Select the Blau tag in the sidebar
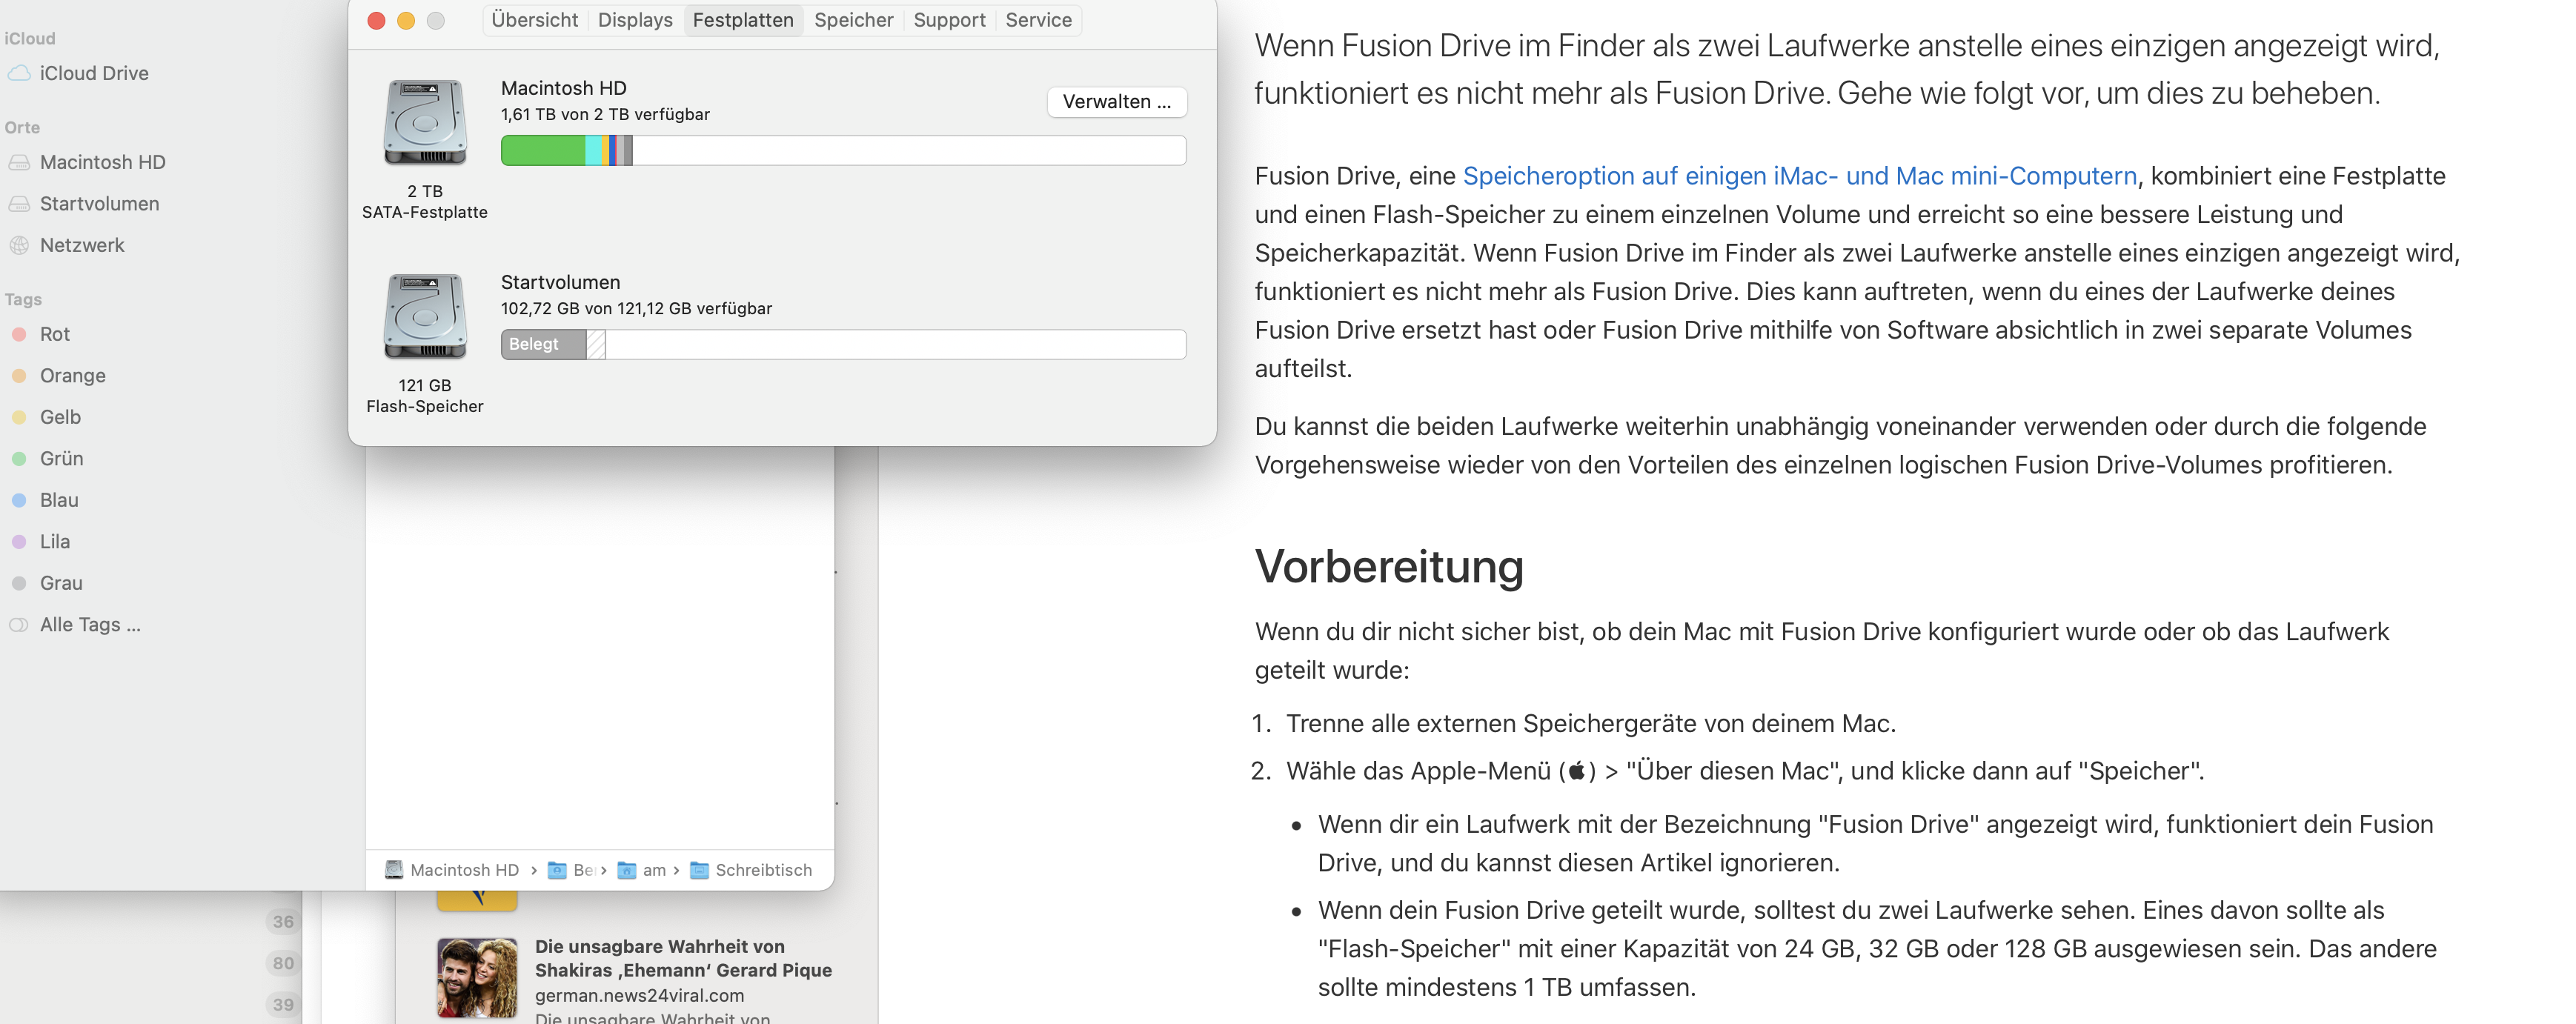 point(58,500)
